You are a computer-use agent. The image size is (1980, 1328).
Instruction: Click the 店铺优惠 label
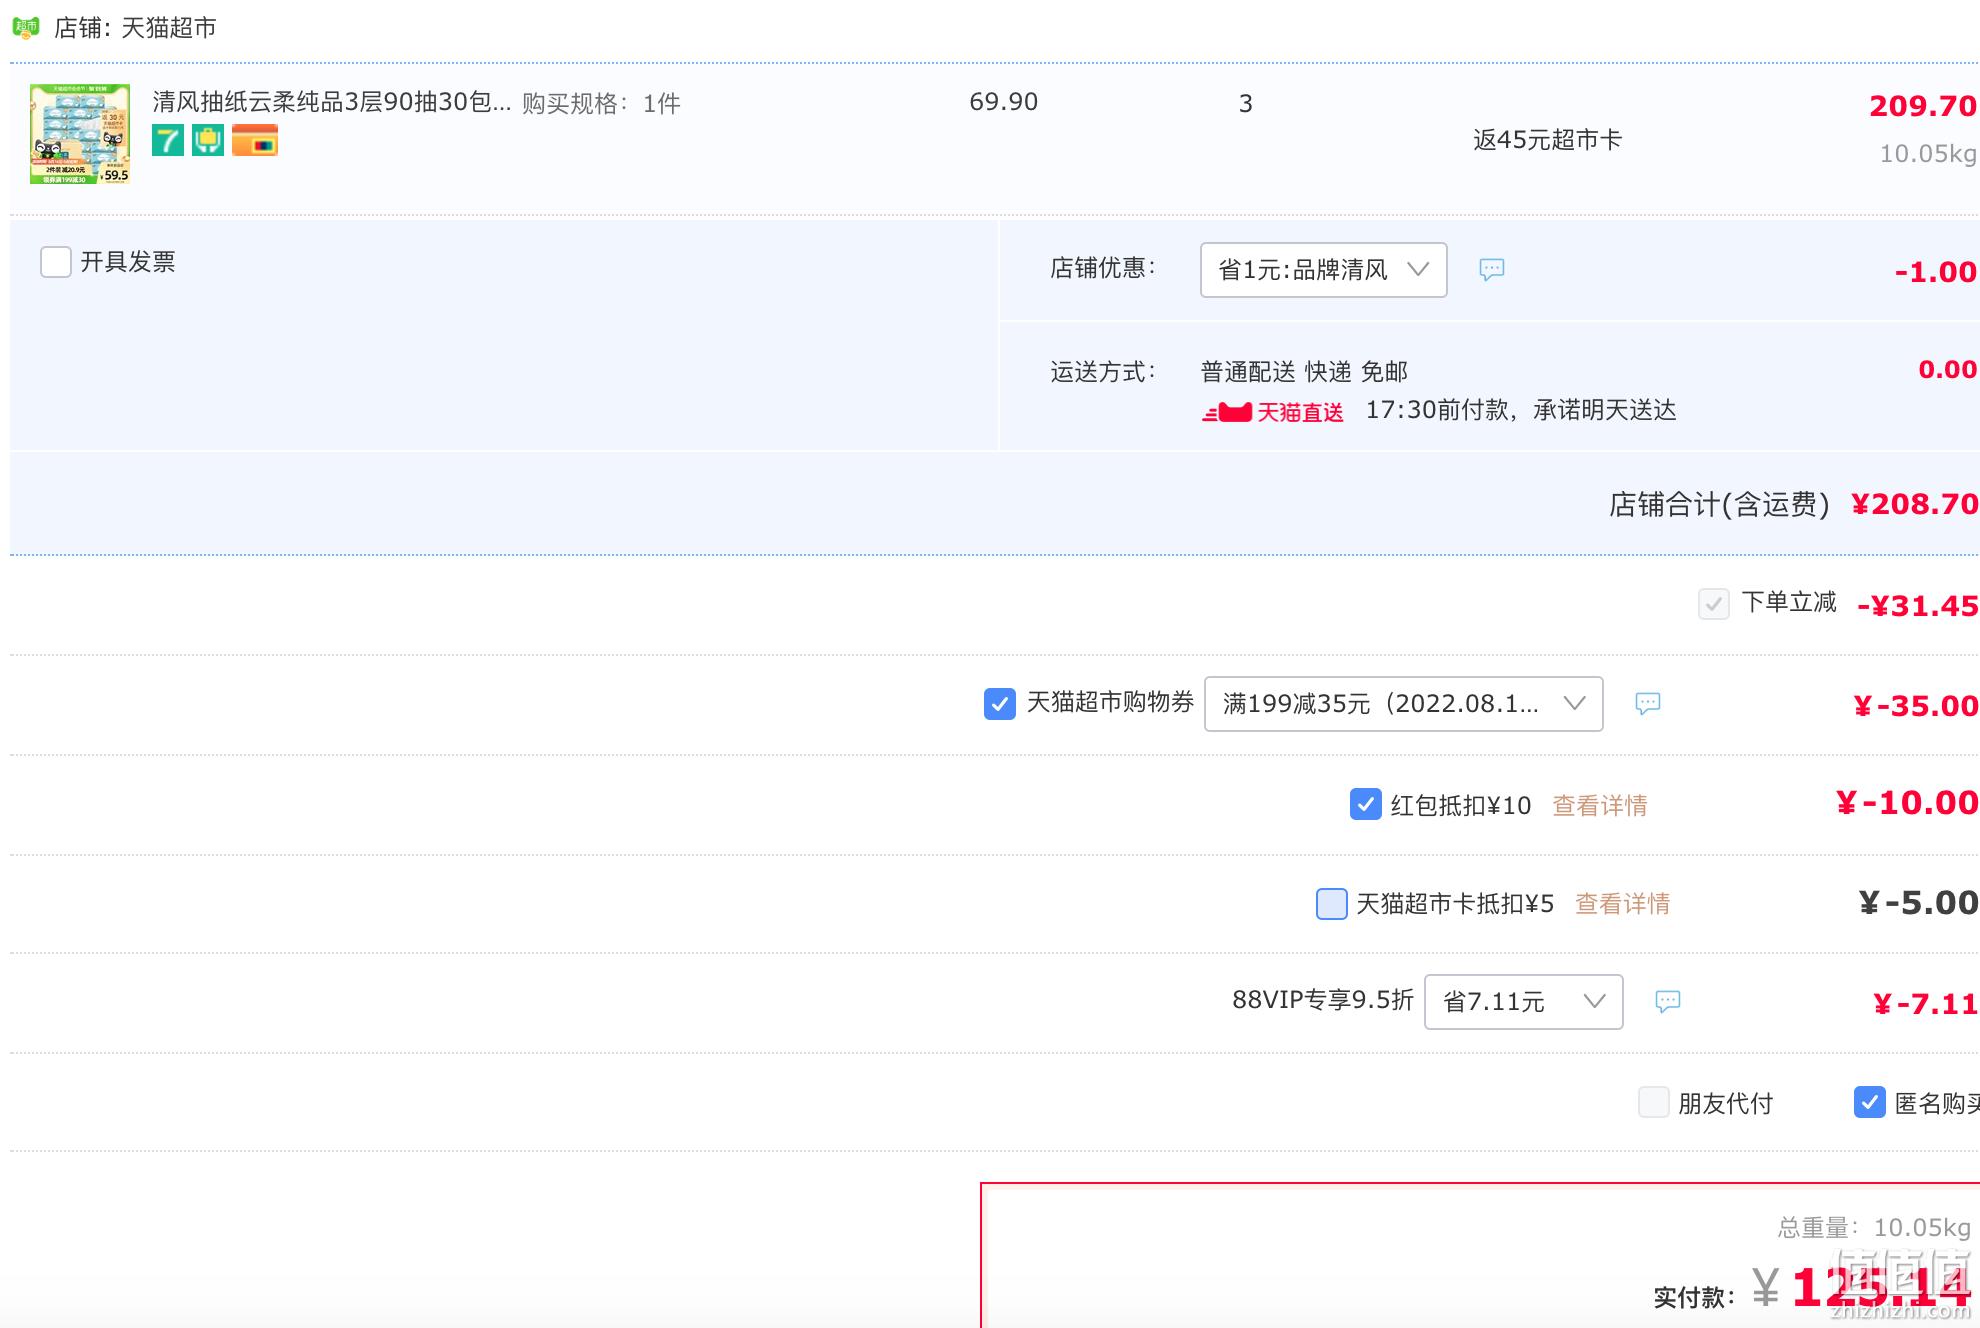(x=1103, y=268)
